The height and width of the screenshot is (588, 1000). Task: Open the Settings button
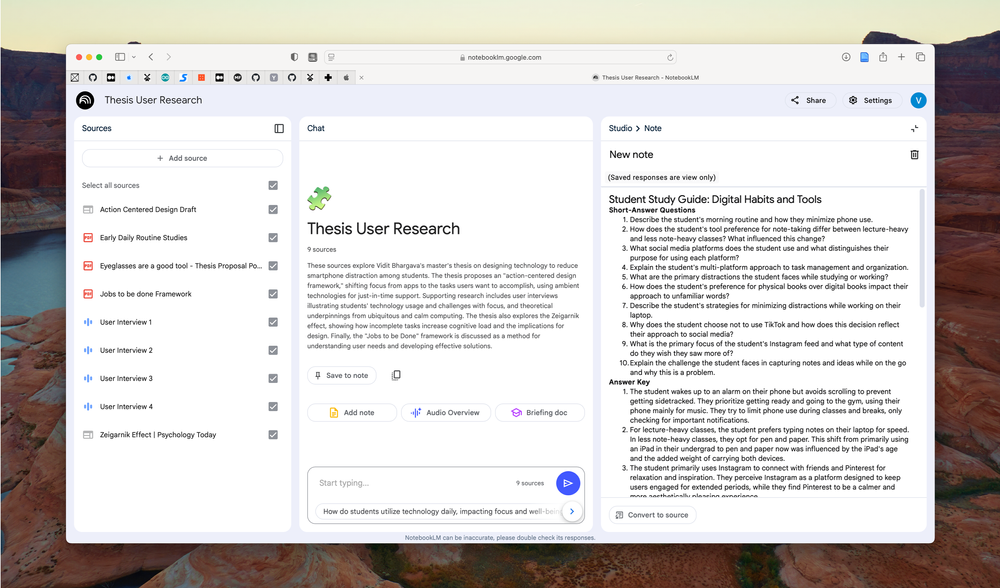[871, 100]
